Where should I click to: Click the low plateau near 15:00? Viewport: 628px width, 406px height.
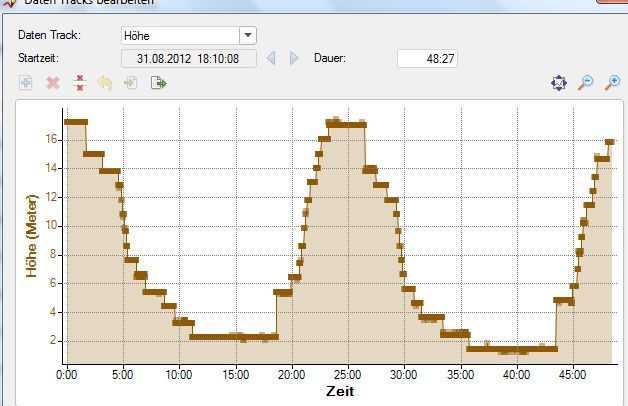click(x=234, y=336)
